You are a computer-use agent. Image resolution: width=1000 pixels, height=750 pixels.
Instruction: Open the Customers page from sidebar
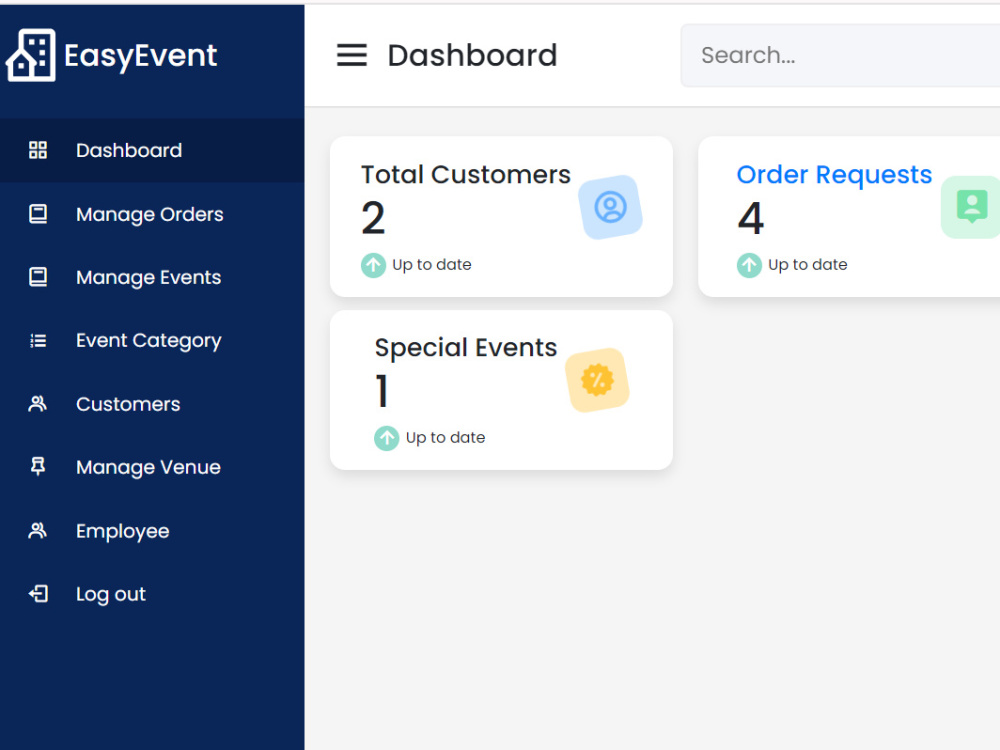point(152,404)
